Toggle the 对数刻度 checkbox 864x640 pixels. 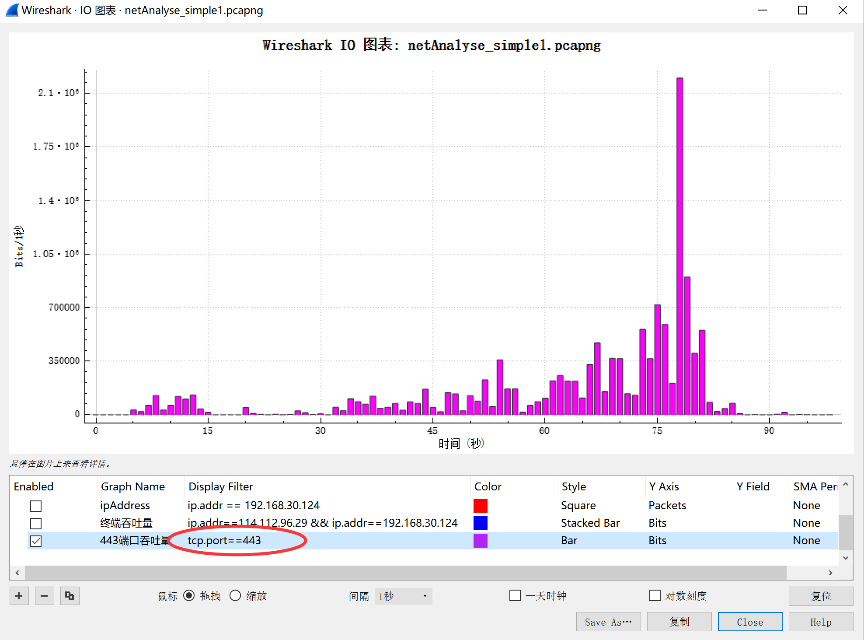(655, 595)
